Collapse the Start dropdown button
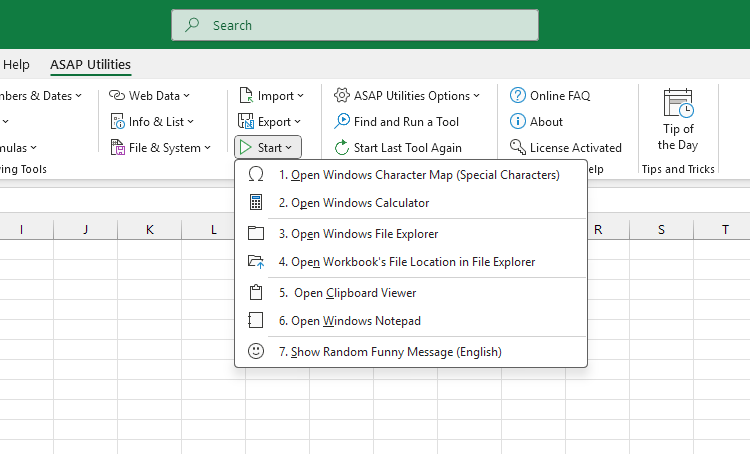This screenshot has height=454, width=750. point(268,147)
